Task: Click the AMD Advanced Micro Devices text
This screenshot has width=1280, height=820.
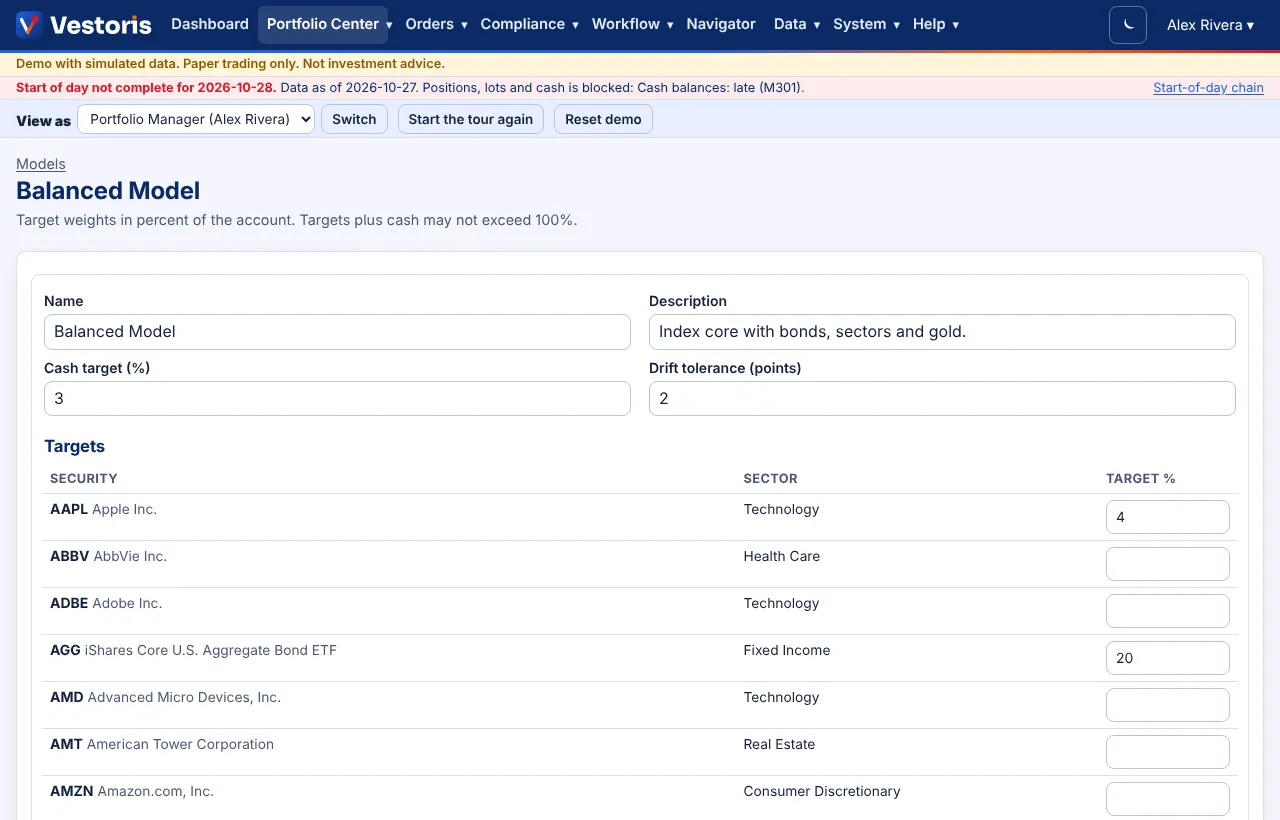Action: pyautogui.click(x=165, y=697)
